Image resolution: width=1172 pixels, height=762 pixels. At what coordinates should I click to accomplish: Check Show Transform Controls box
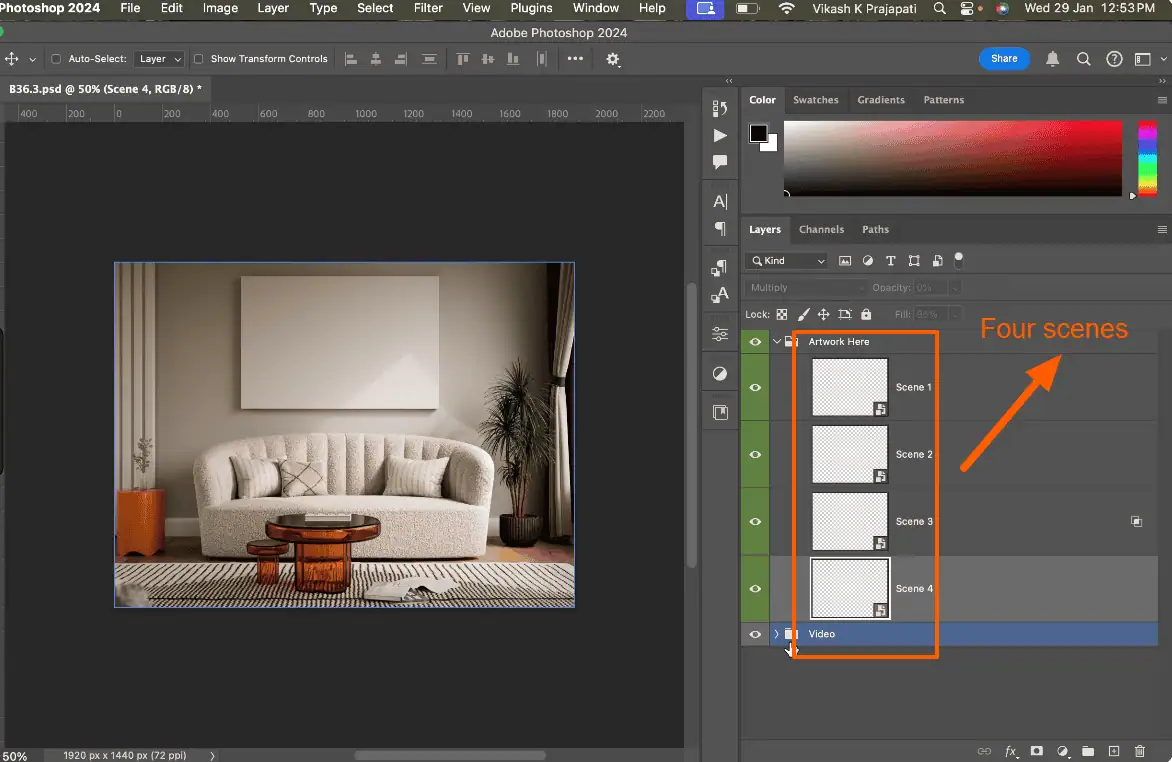198,59
